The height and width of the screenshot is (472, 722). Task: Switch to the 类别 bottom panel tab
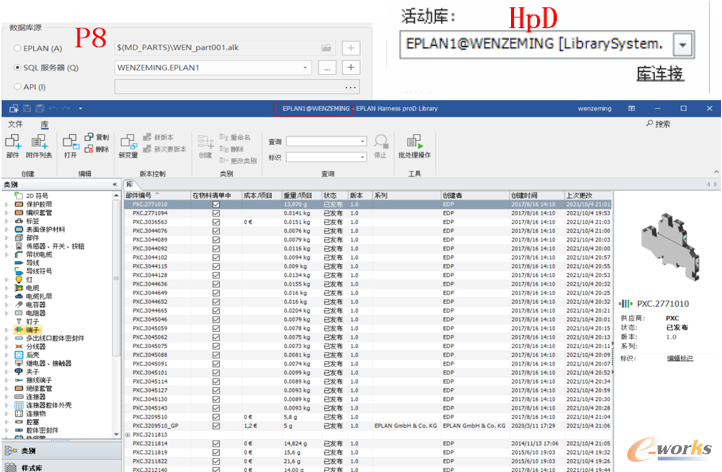click(61, 451)
